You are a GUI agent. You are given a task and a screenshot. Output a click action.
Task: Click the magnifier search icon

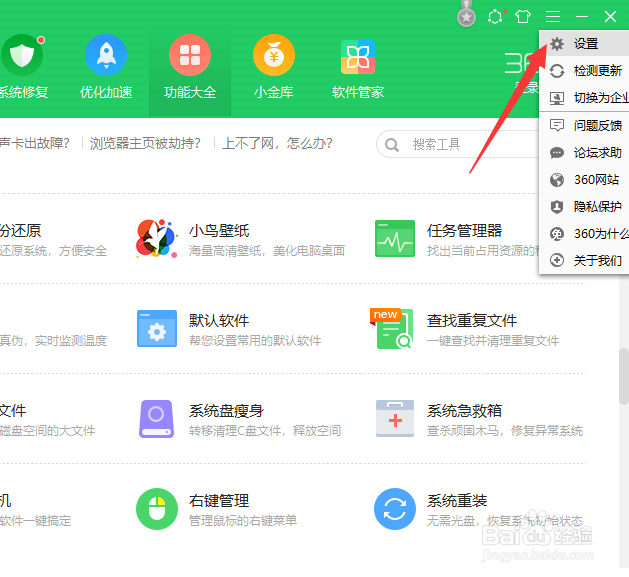392,144
